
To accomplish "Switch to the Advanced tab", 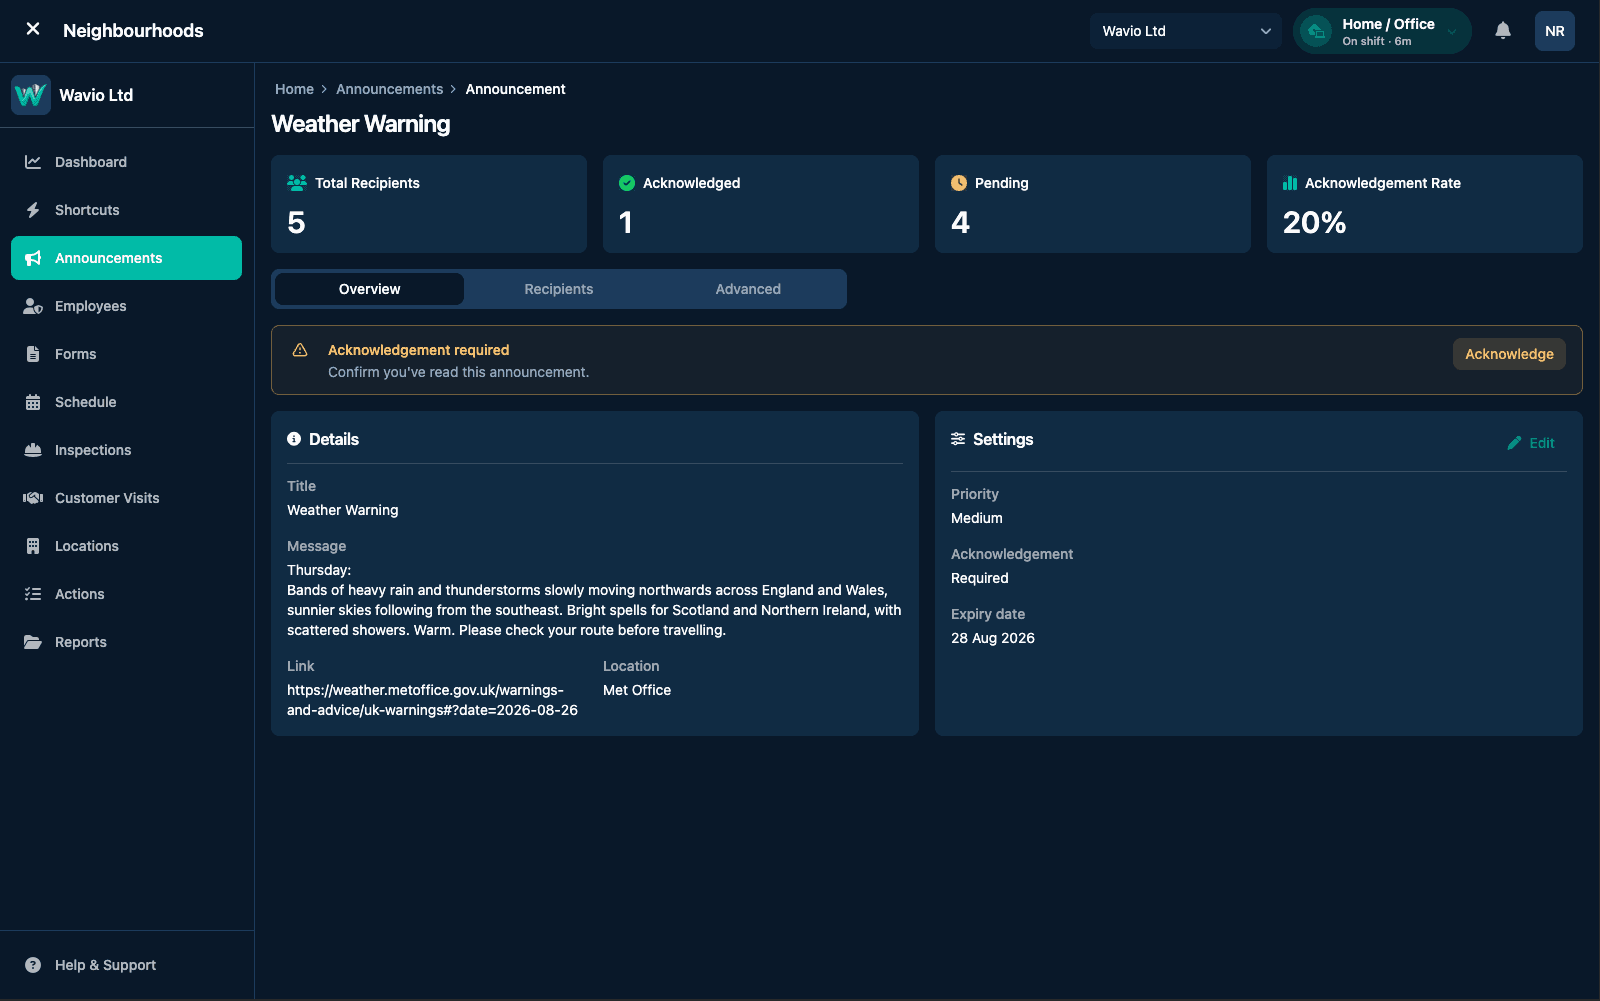I will [748, 289].
